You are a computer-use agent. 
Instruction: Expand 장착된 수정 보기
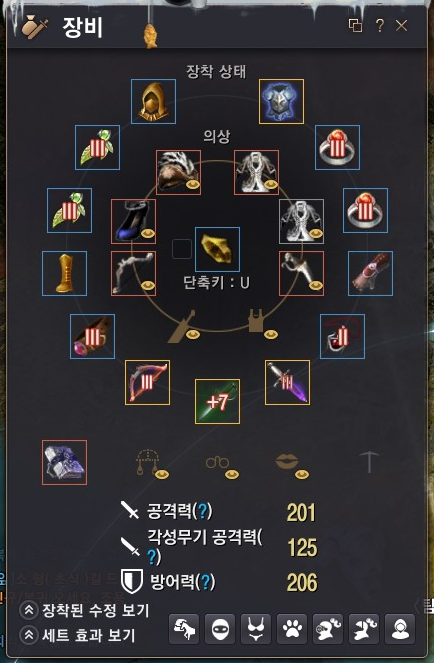coord(85,610)
